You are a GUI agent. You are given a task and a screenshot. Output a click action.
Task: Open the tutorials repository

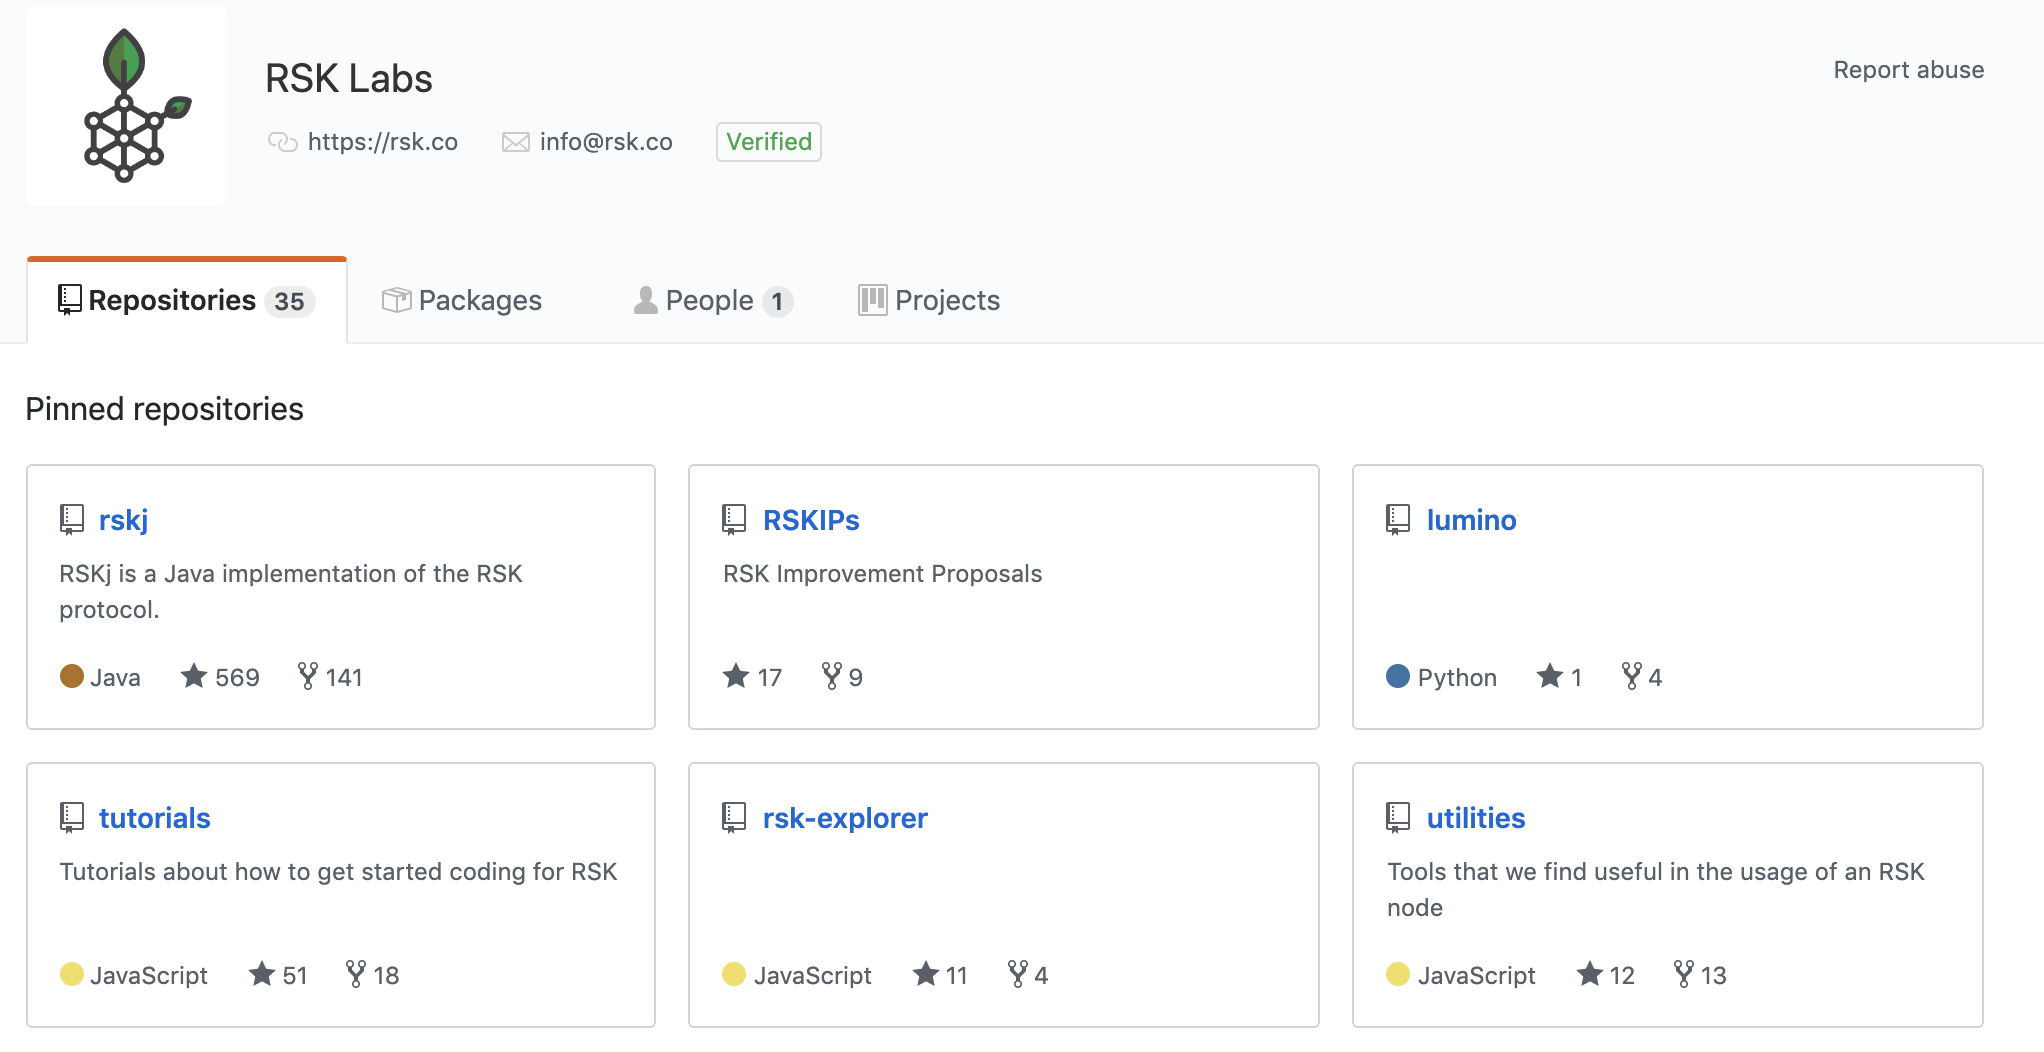(154, 818)
